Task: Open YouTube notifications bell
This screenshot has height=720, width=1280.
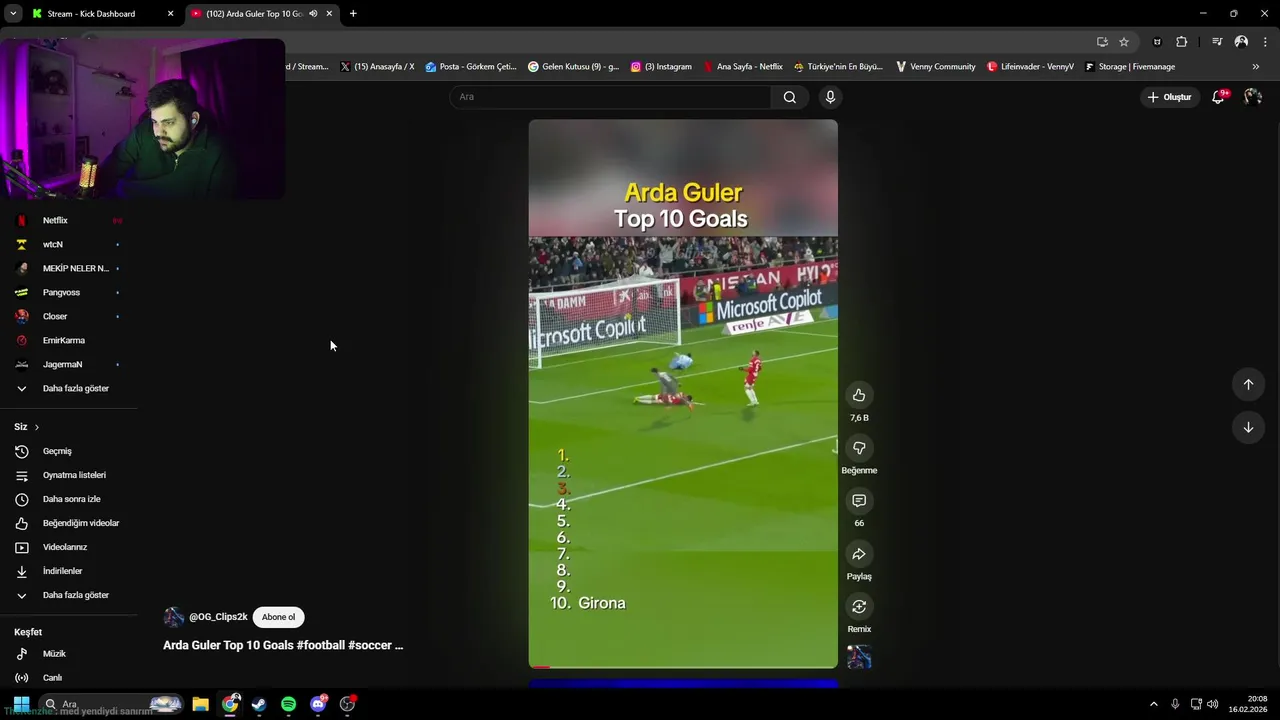Action: (1218, 97)
